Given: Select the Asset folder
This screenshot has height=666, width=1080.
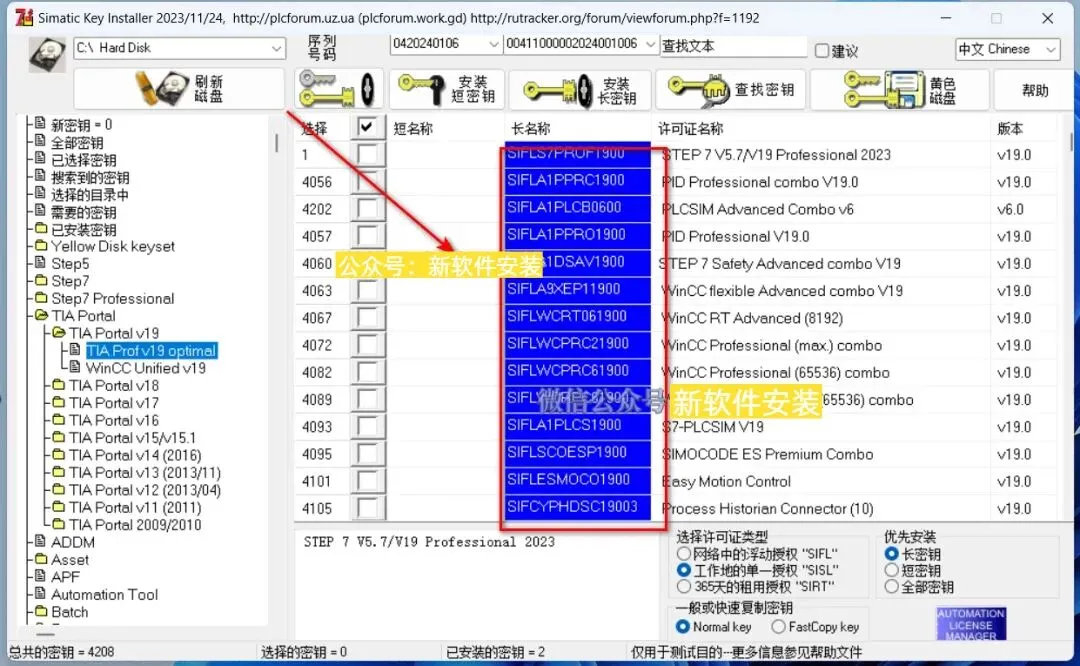Looking at the screenshot, I should point(70,559).
